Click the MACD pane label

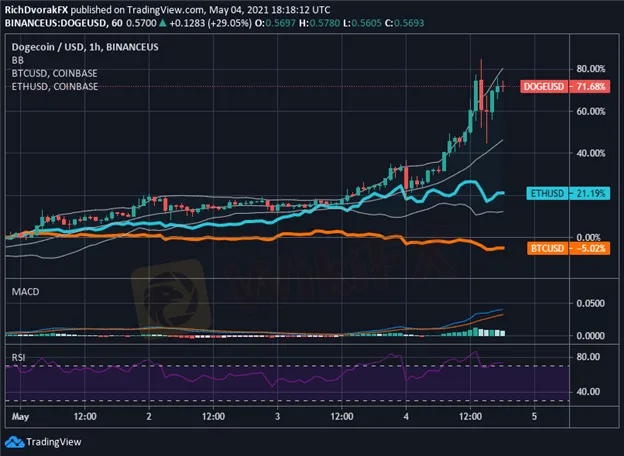[25, 292]
